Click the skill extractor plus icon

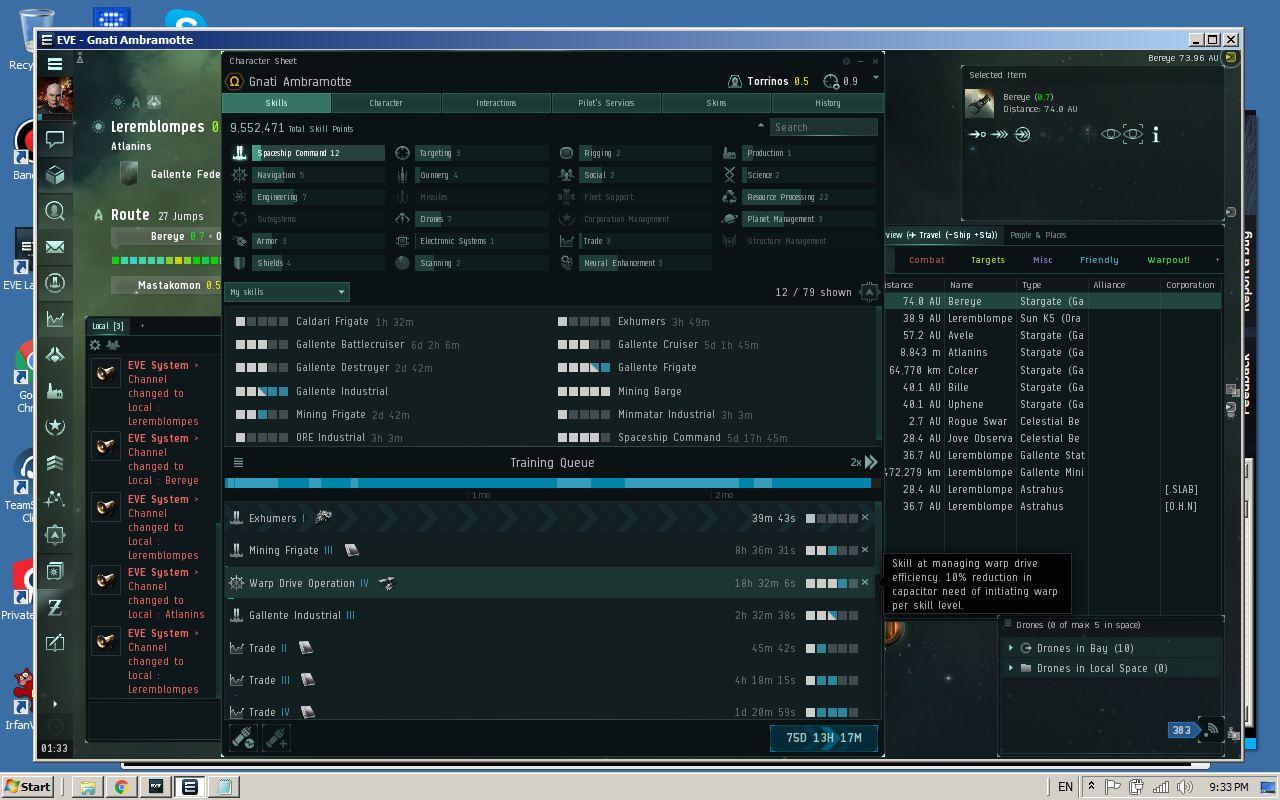click(x=276, y=738)
